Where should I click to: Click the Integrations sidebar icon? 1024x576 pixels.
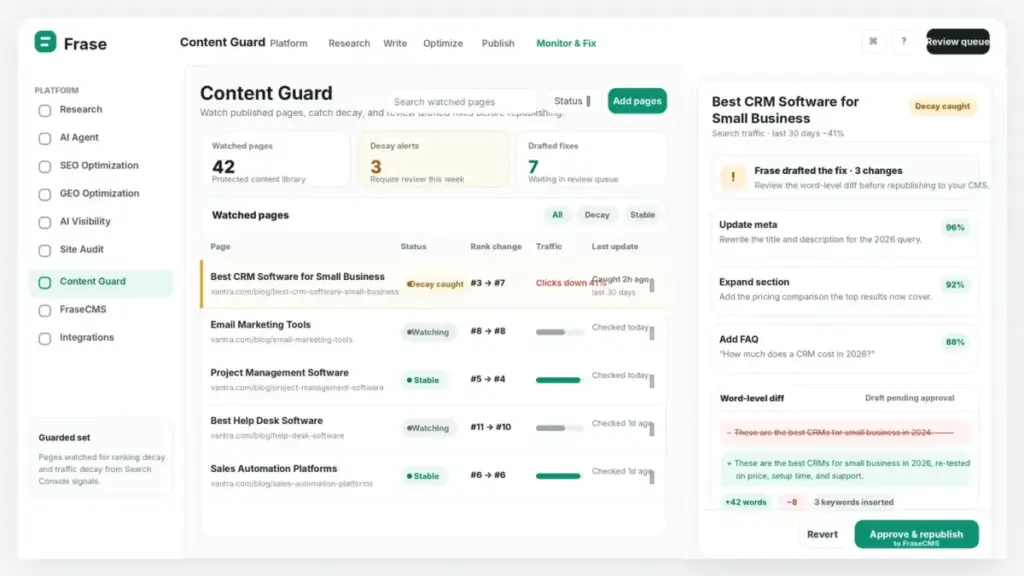pyautogui.click(x=44, y=339)
